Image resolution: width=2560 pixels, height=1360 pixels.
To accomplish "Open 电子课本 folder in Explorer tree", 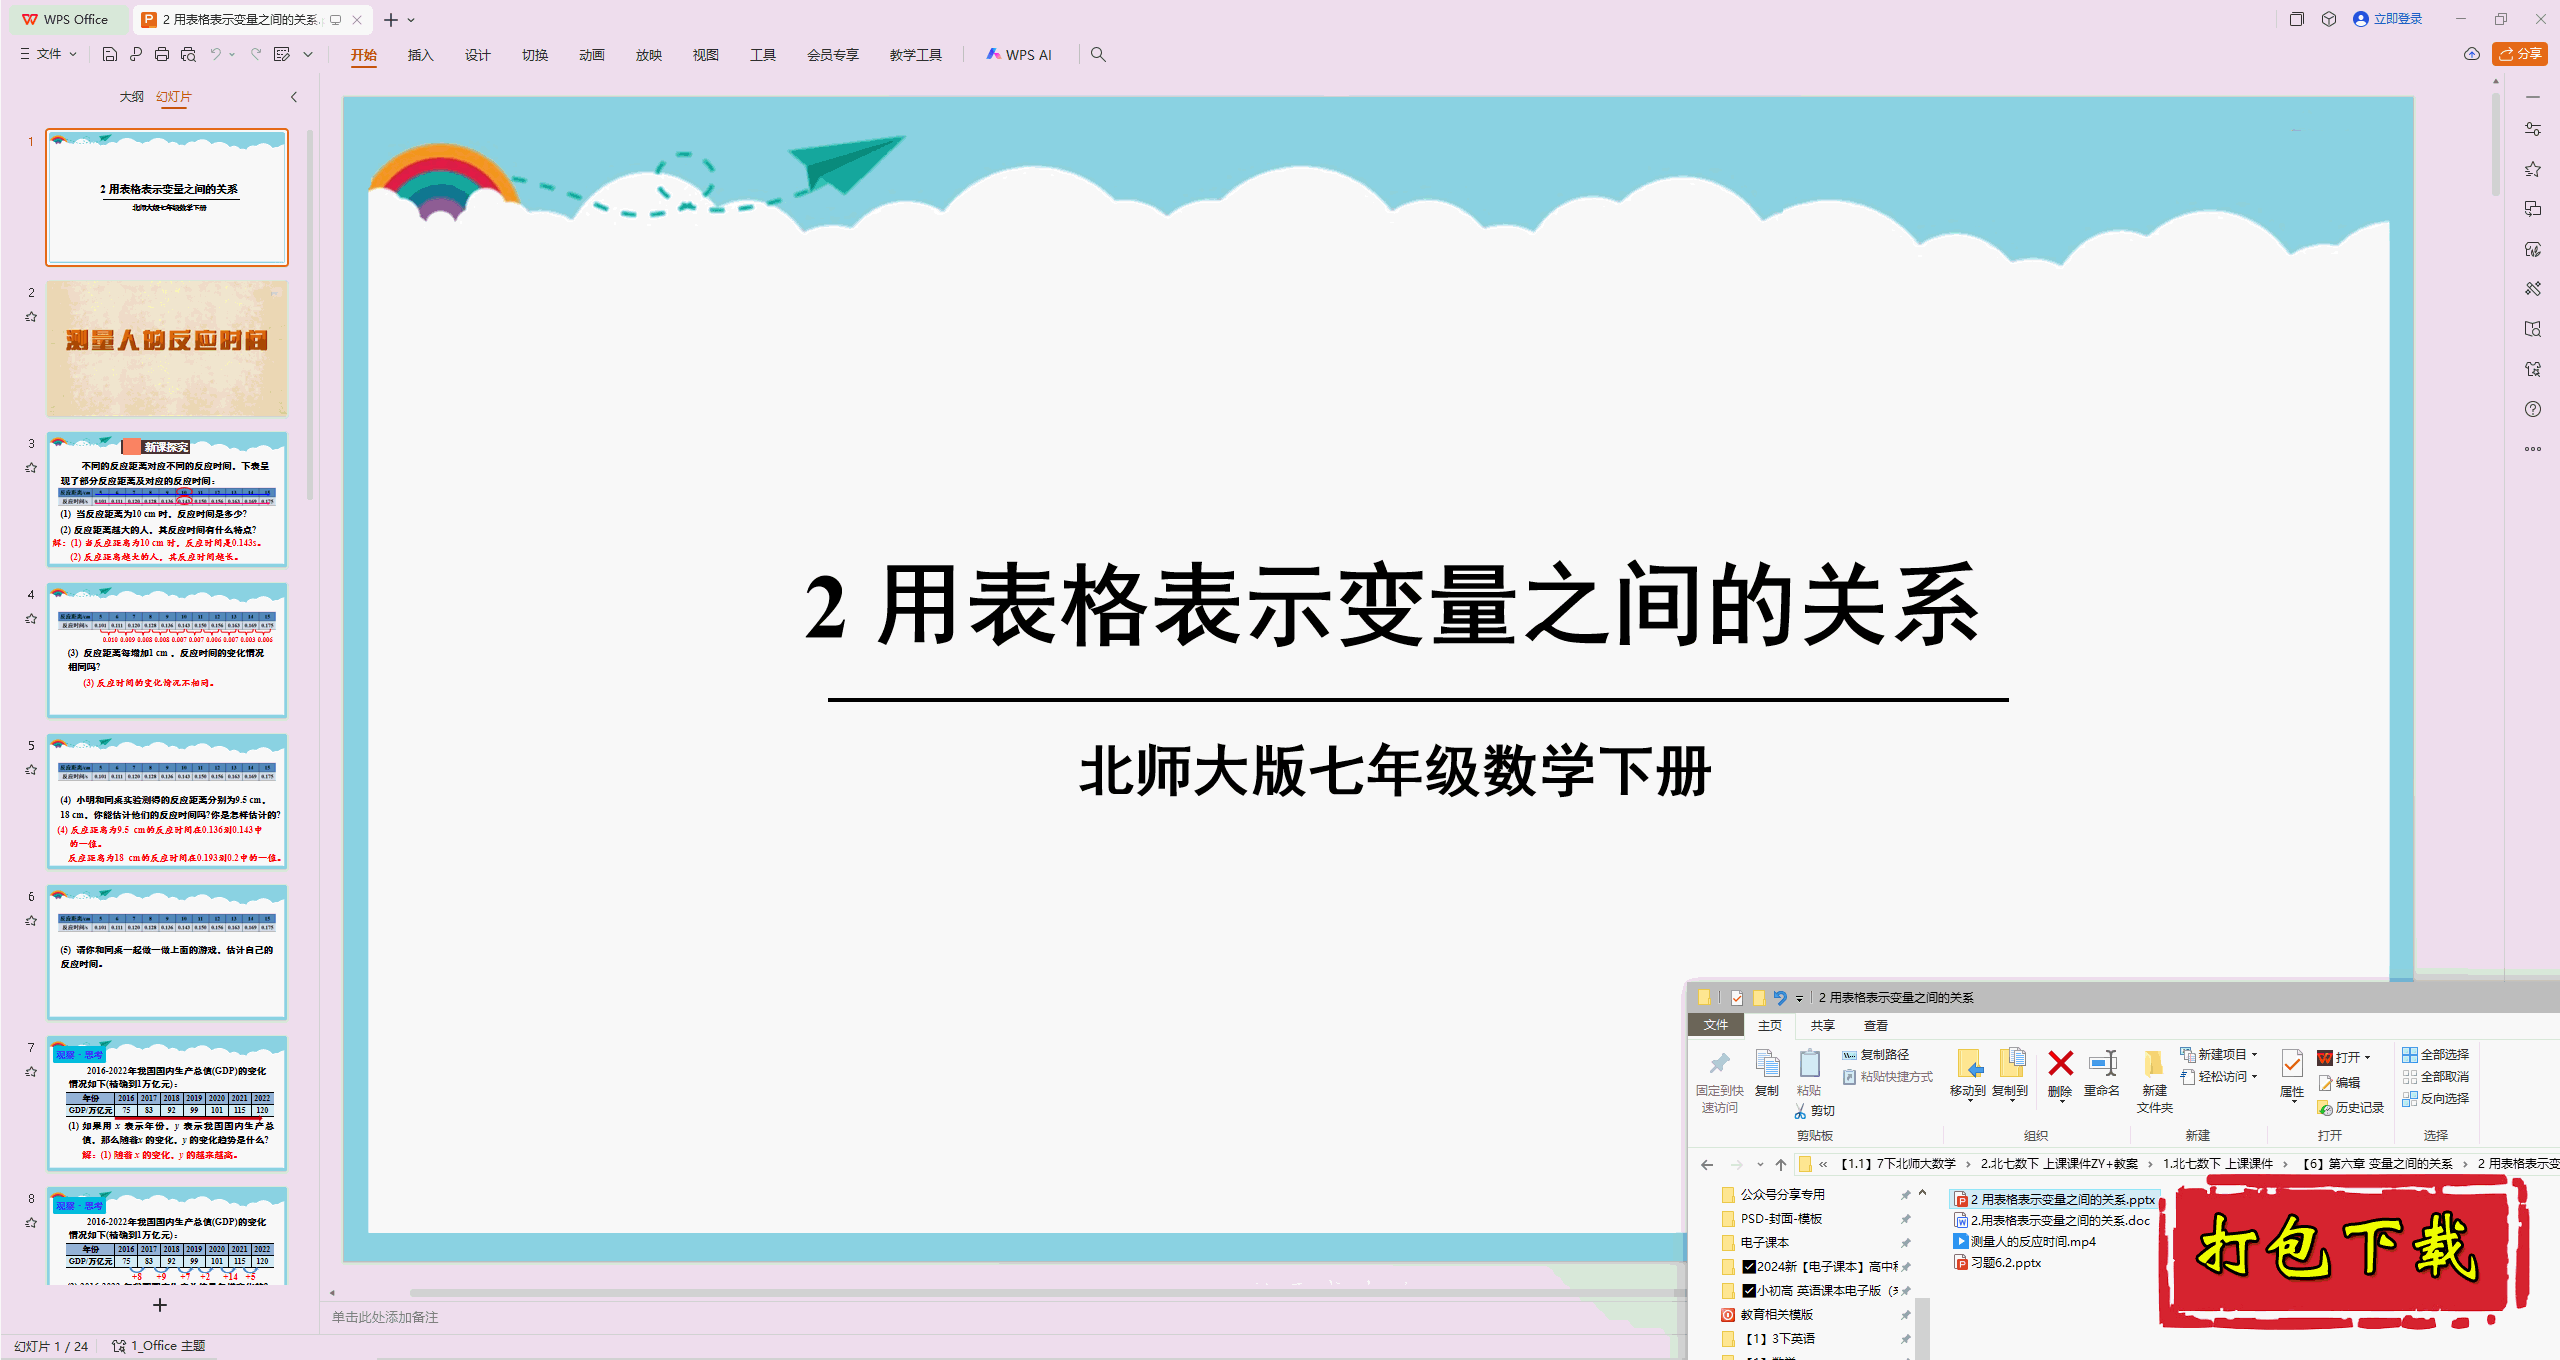I will click(x=1764, y=1243).
